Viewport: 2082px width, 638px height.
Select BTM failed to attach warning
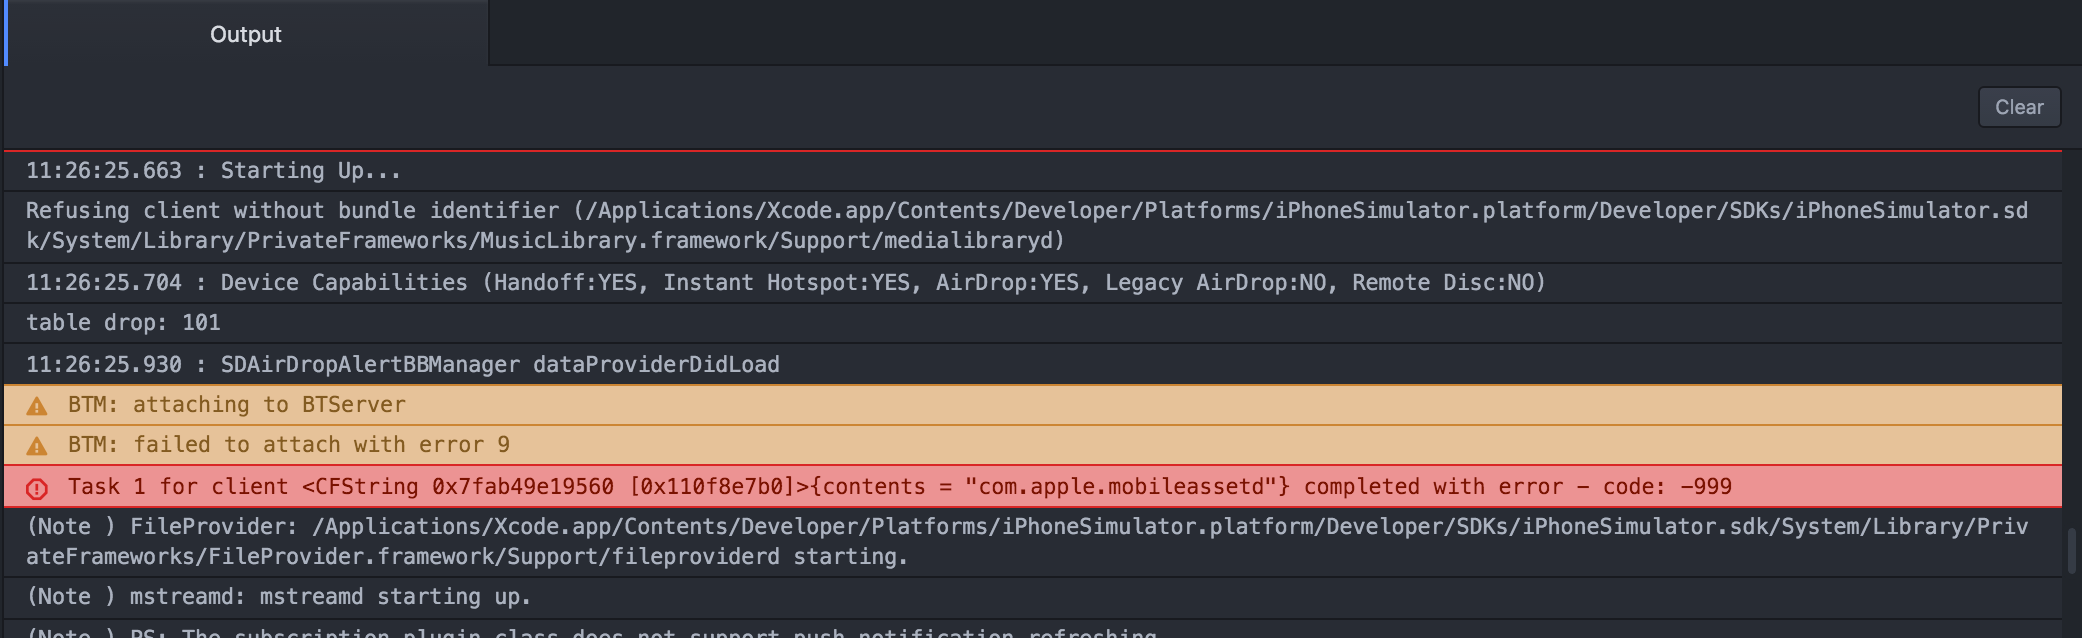click(1033, 445)
